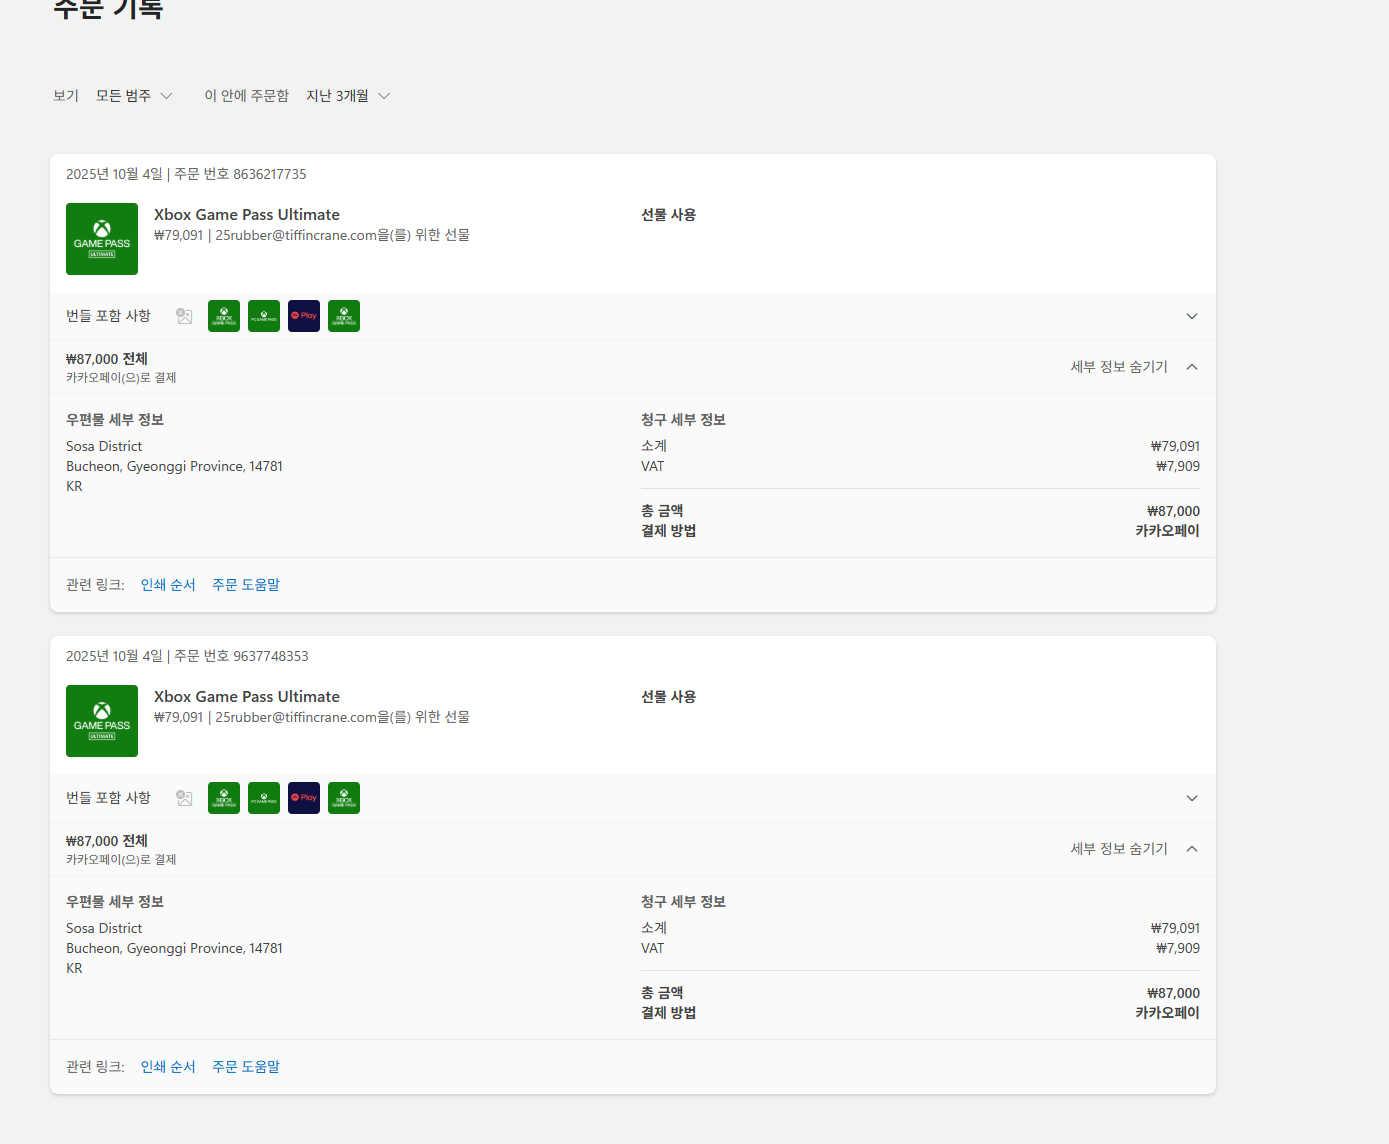Image resolution: width=1389 pixels, height=1144 pixels.
Task: Click the ₩87,000 전체 total in order 8636217735
Action: pos(107,359)
